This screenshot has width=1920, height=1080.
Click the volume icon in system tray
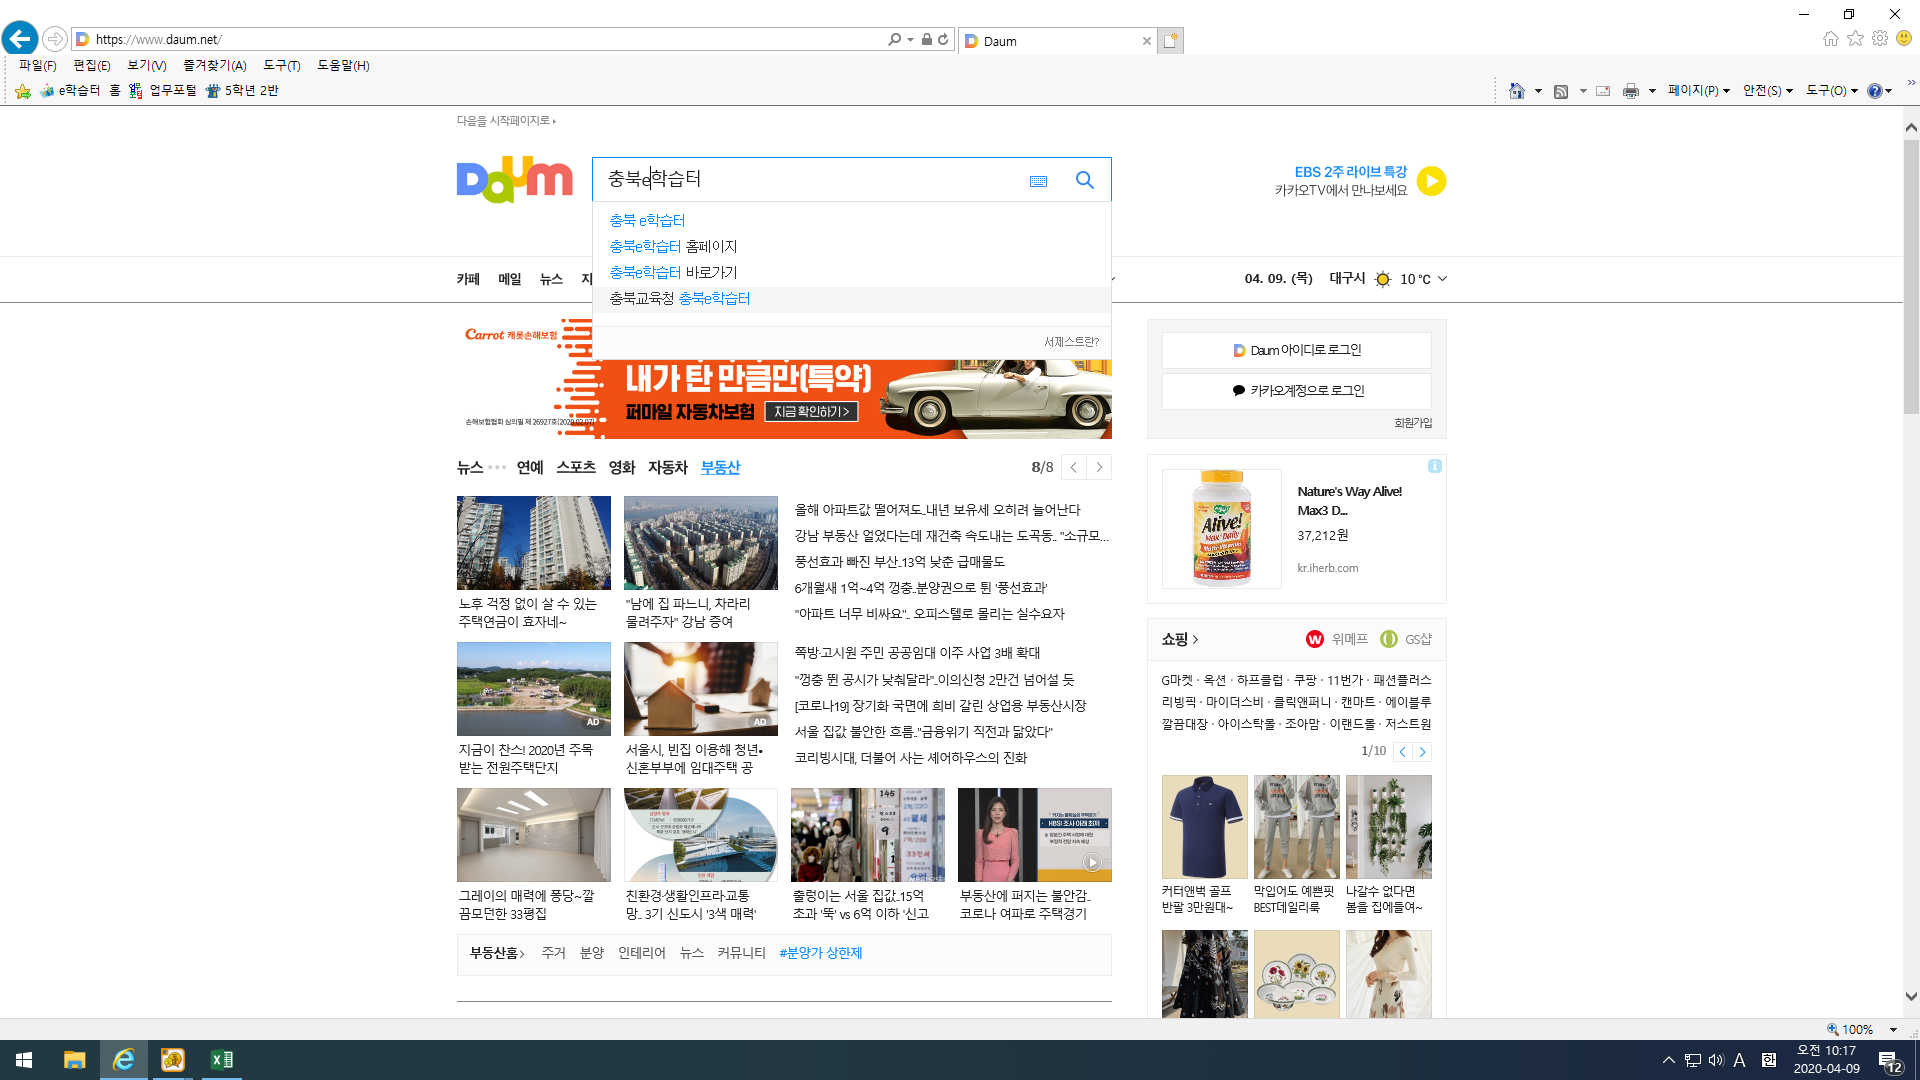pyautogui.click(x=1716, y=1060)
